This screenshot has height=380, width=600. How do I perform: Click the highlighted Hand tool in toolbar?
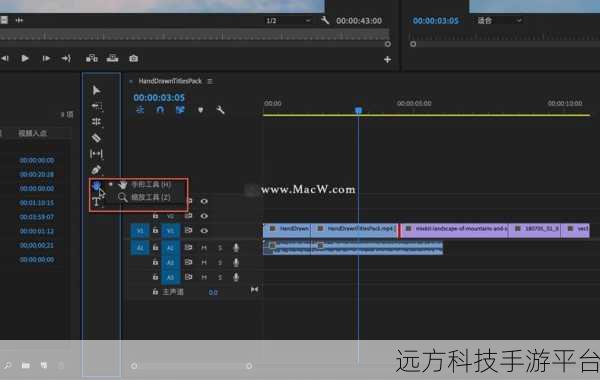point(96,186)
